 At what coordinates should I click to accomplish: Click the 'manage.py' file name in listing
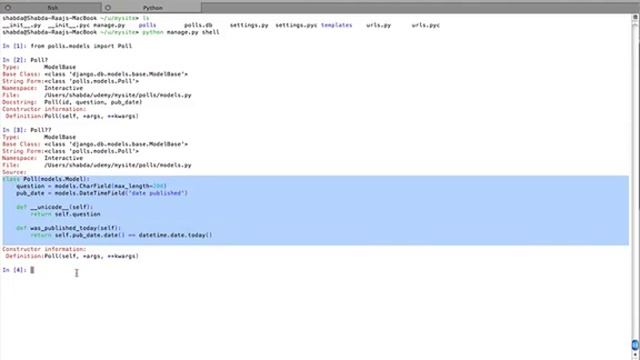109,25
